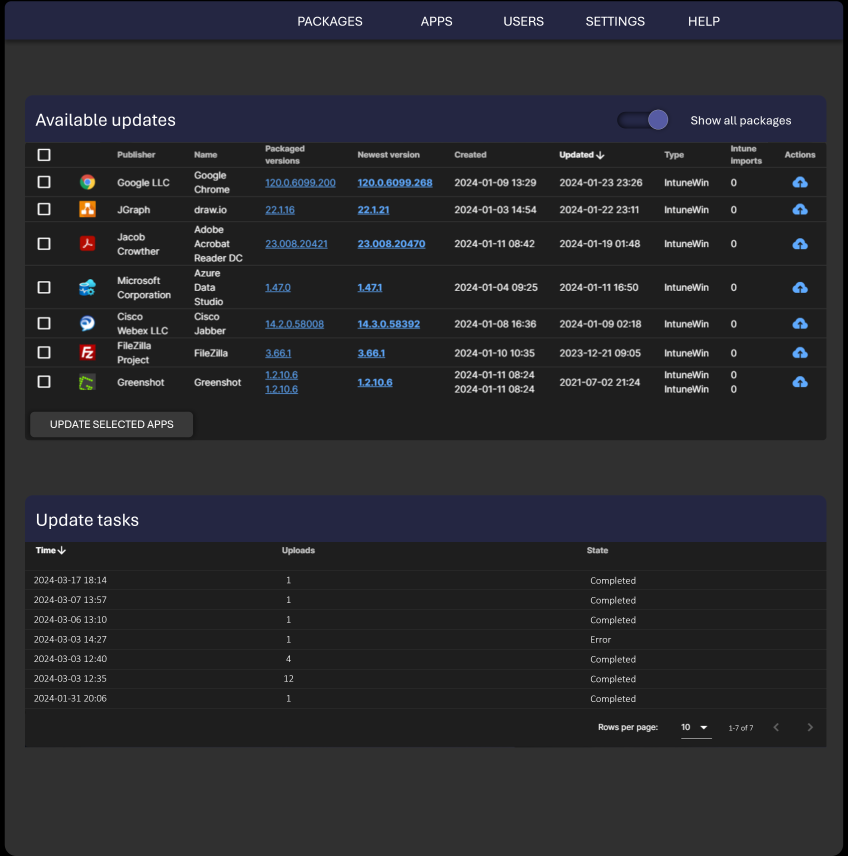This screenshot has height=856, width=848.
Task: Click the Cisco Jabber app icon
Action: [87, 324]
